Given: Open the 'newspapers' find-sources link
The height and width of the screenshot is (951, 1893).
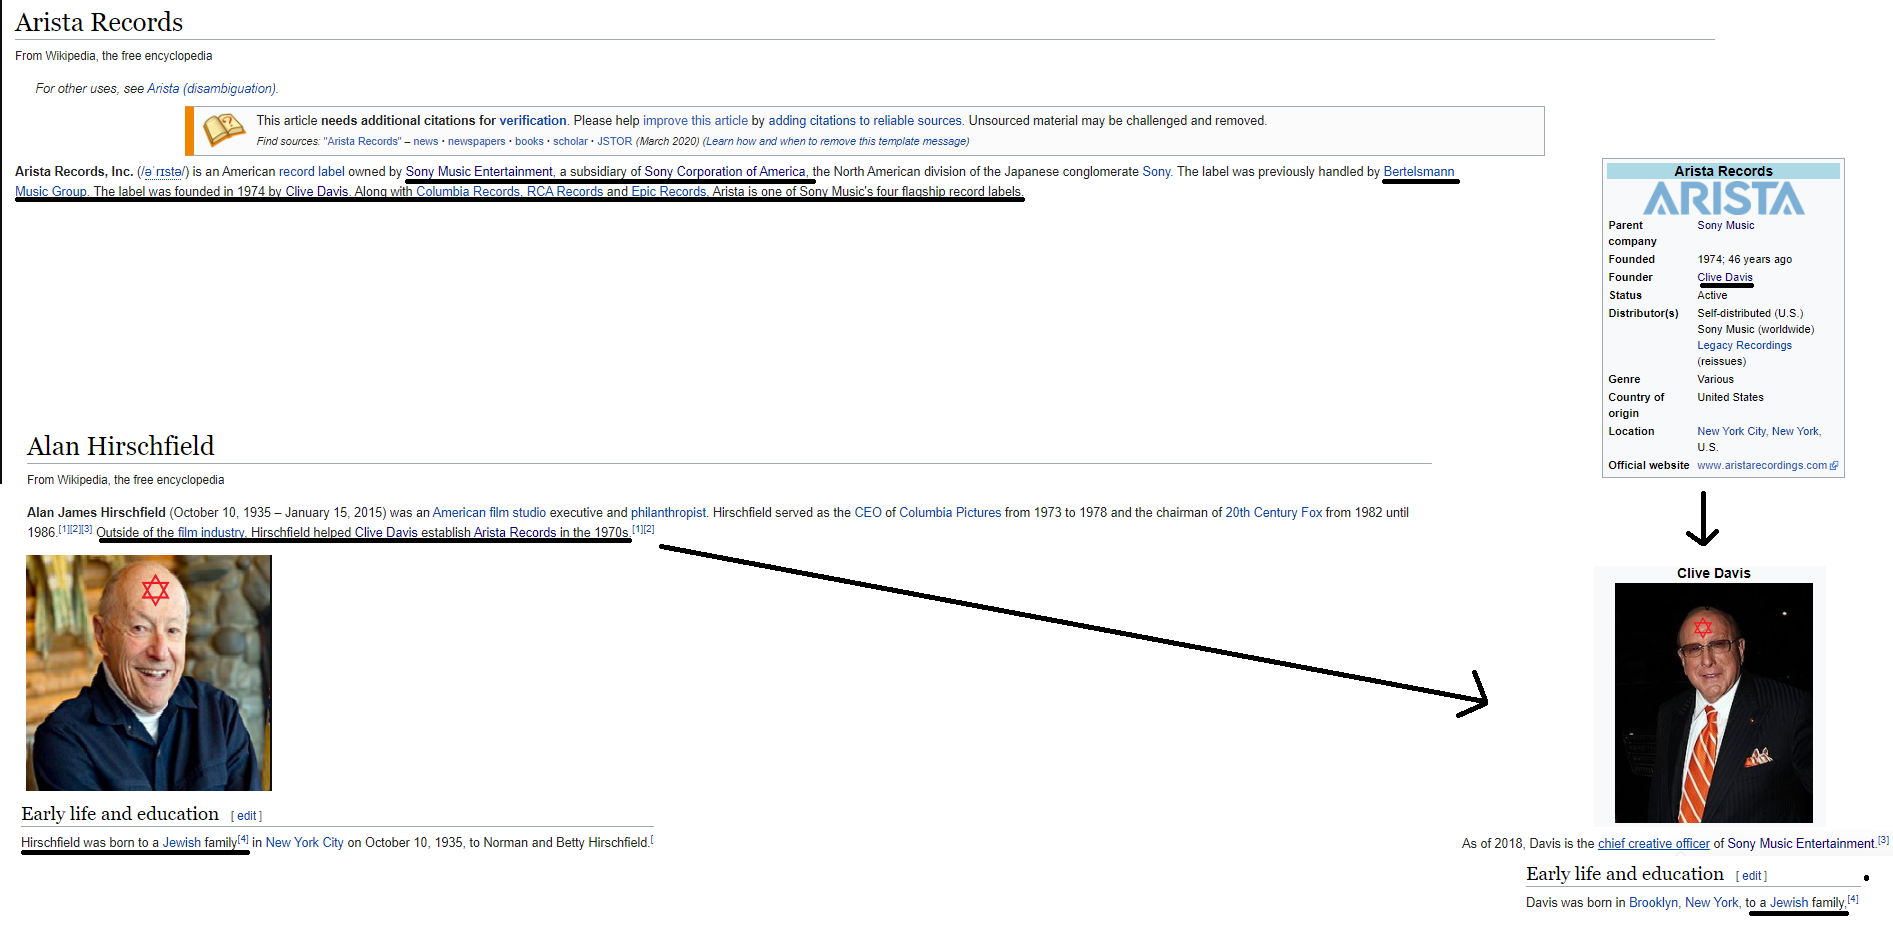Looking at the screenshot, I should [x=477, y=142].
